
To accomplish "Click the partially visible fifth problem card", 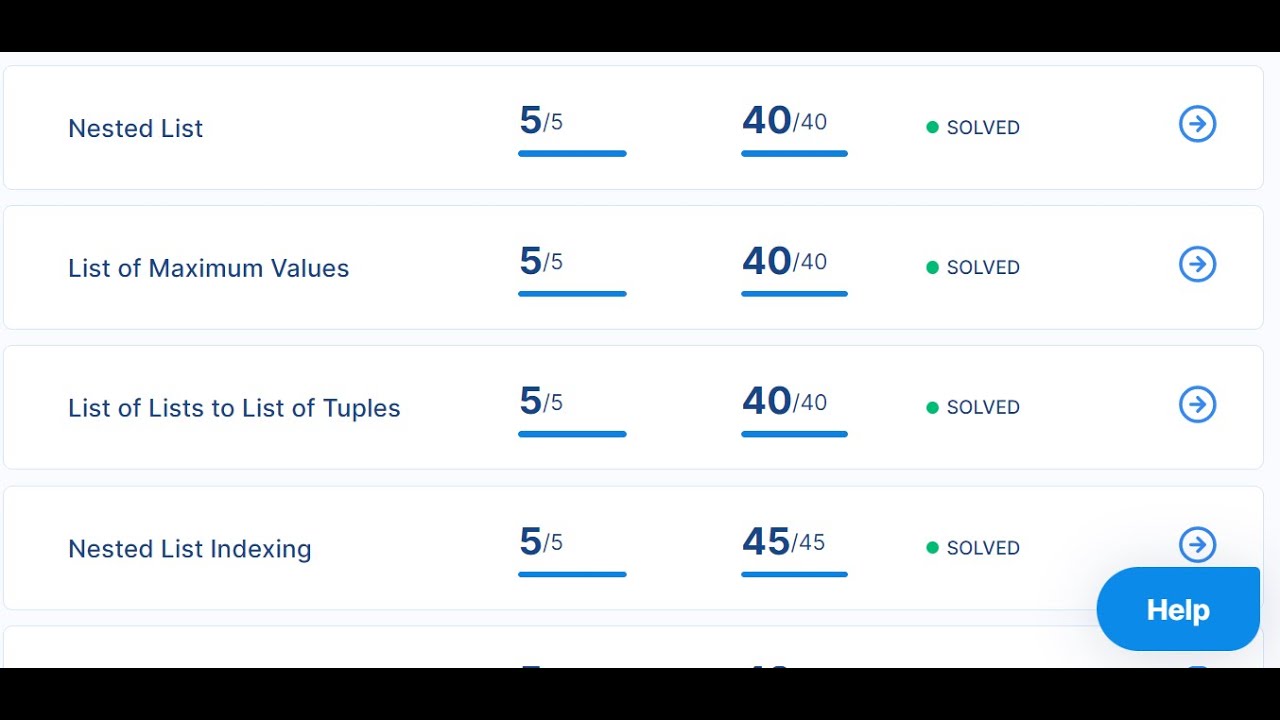I will (x=300, y=648).
